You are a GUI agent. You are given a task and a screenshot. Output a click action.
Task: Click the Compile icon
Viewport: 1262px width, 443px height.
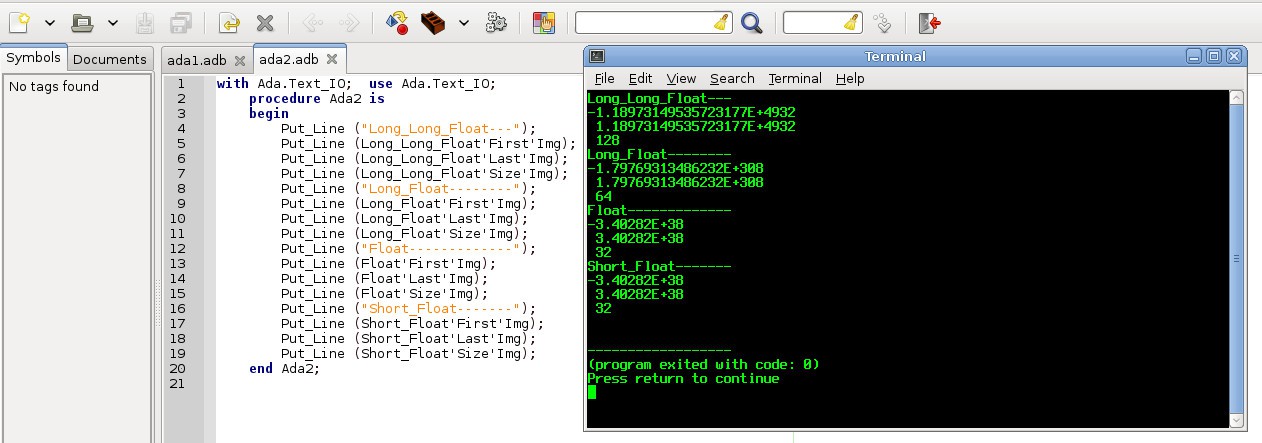396,21
